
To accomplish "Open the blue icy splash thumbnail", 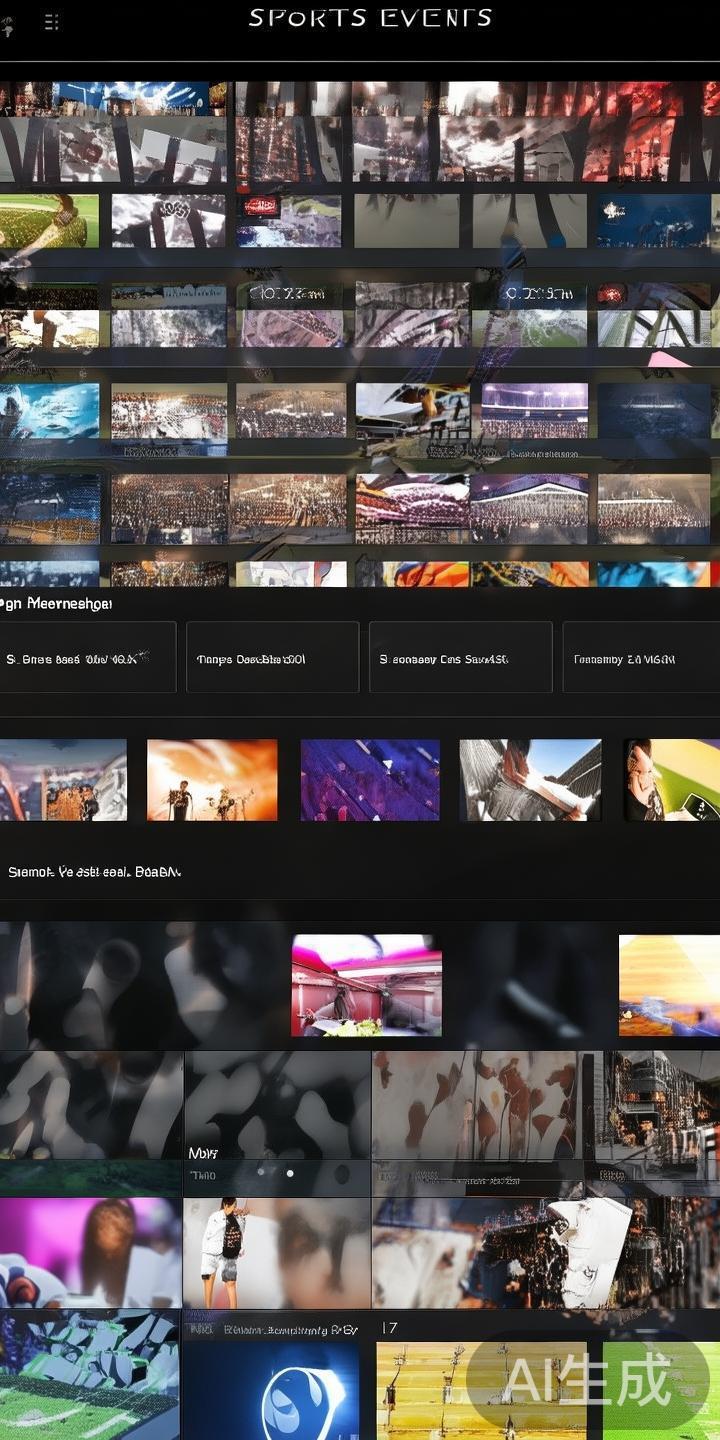I will 49,410.
